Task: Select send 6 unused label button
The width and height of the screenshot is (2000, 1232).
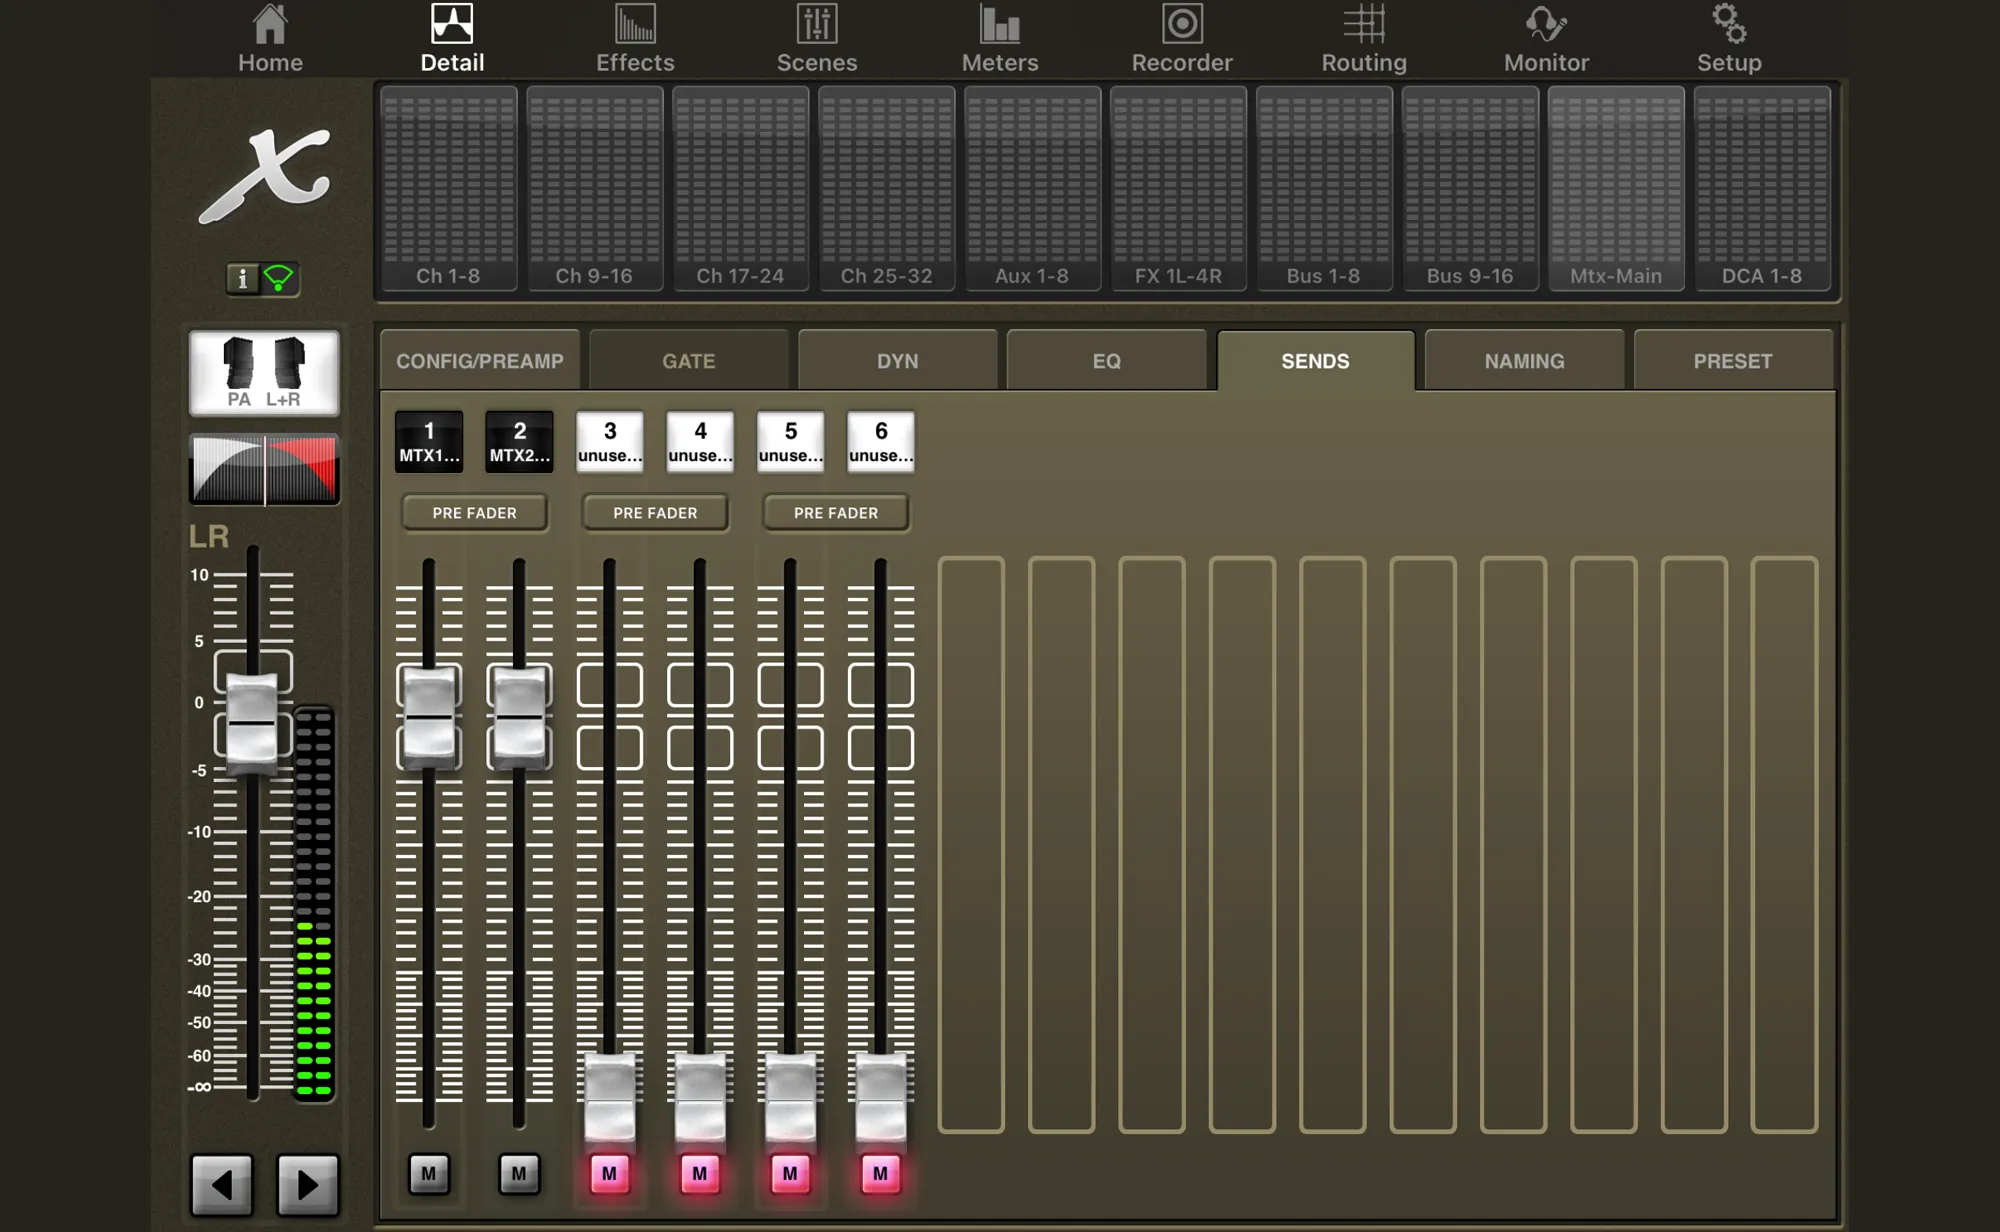Action: point(881,441)
